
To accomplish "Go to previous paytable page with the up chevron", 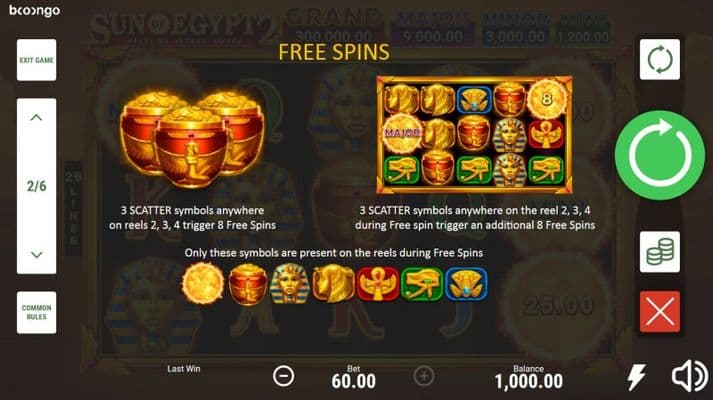I will coord(36,118).
